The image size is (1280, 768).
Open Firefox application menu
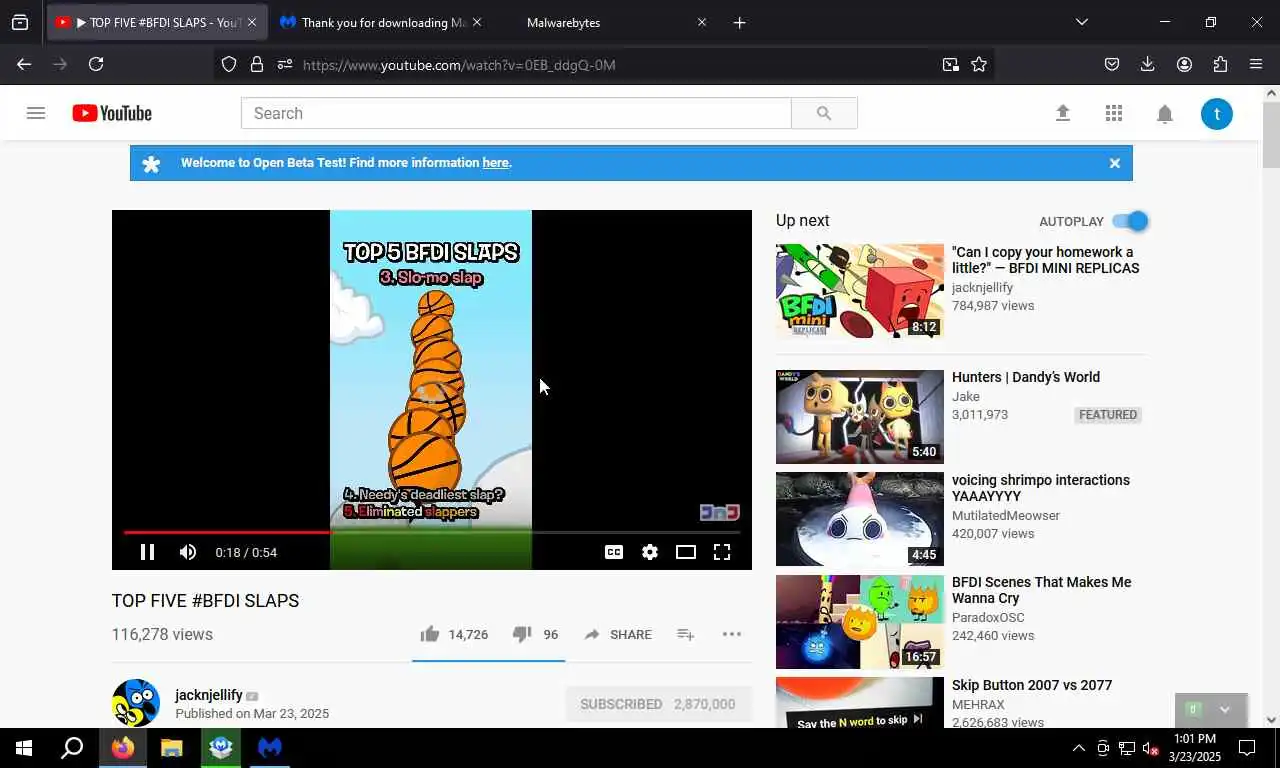click(1256, 64)
